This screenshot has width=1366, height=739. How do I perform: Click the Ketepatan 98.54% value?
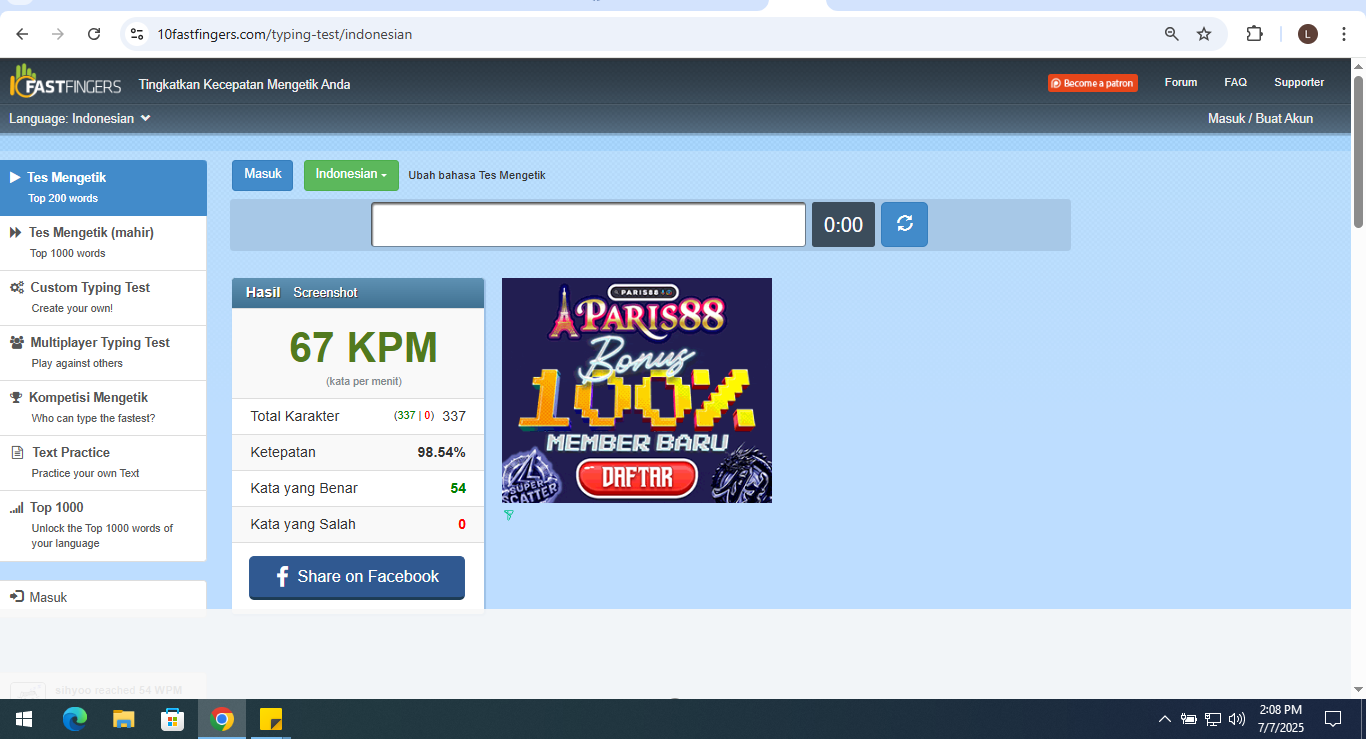click(x=441, y=452)
